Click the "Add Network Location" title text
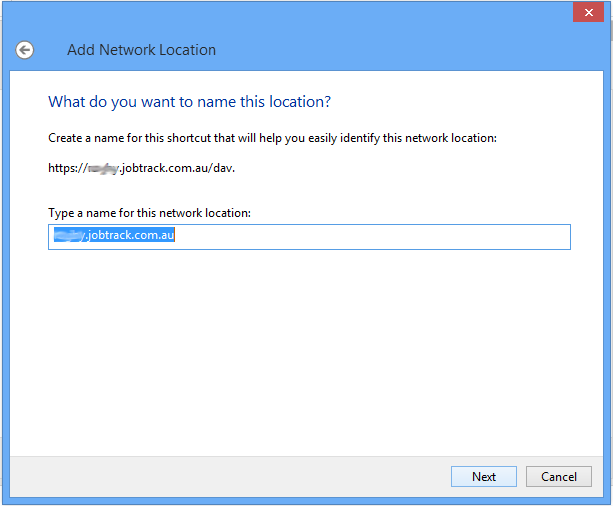The width and height of the screenshot is (613, 506). point(141,50)
